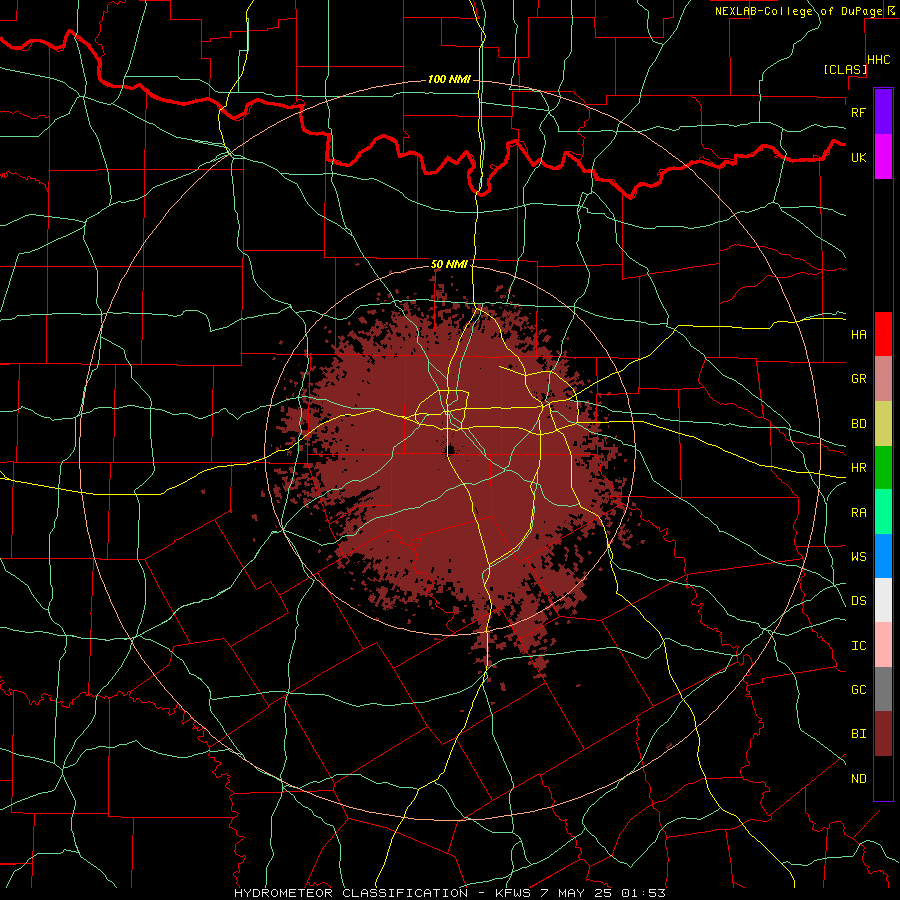Click the GR salmon legend color swatch
Viewport: 900px width, 900px height.
(x=883, y=379)
